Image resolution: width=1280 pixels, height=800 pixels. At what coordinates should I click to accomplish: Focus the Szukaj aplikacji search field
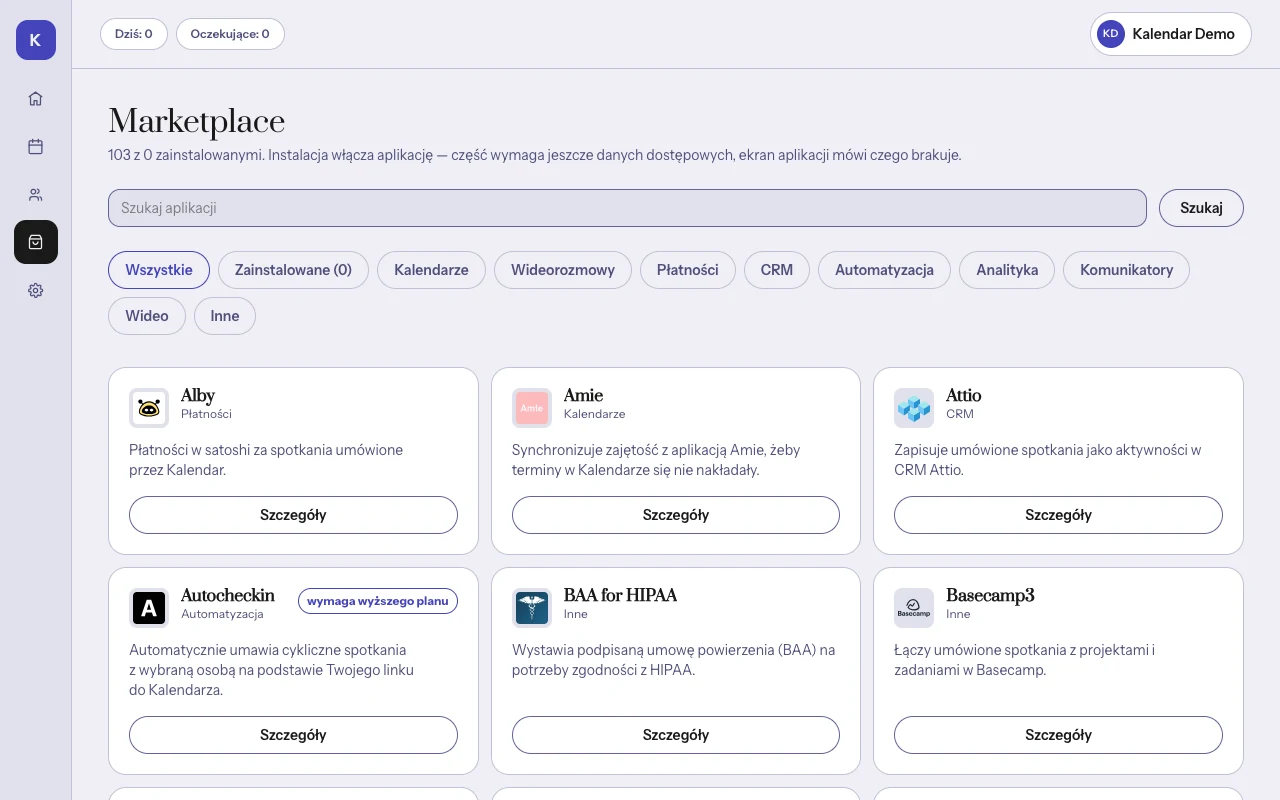point(627,208)
